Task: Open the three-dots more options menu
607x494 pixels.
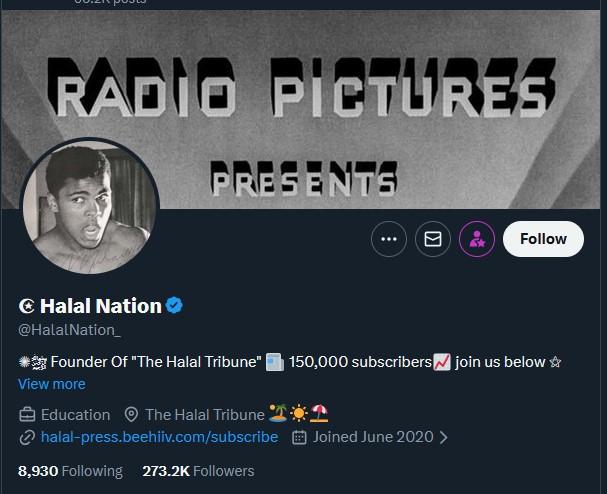Action: 389,239
